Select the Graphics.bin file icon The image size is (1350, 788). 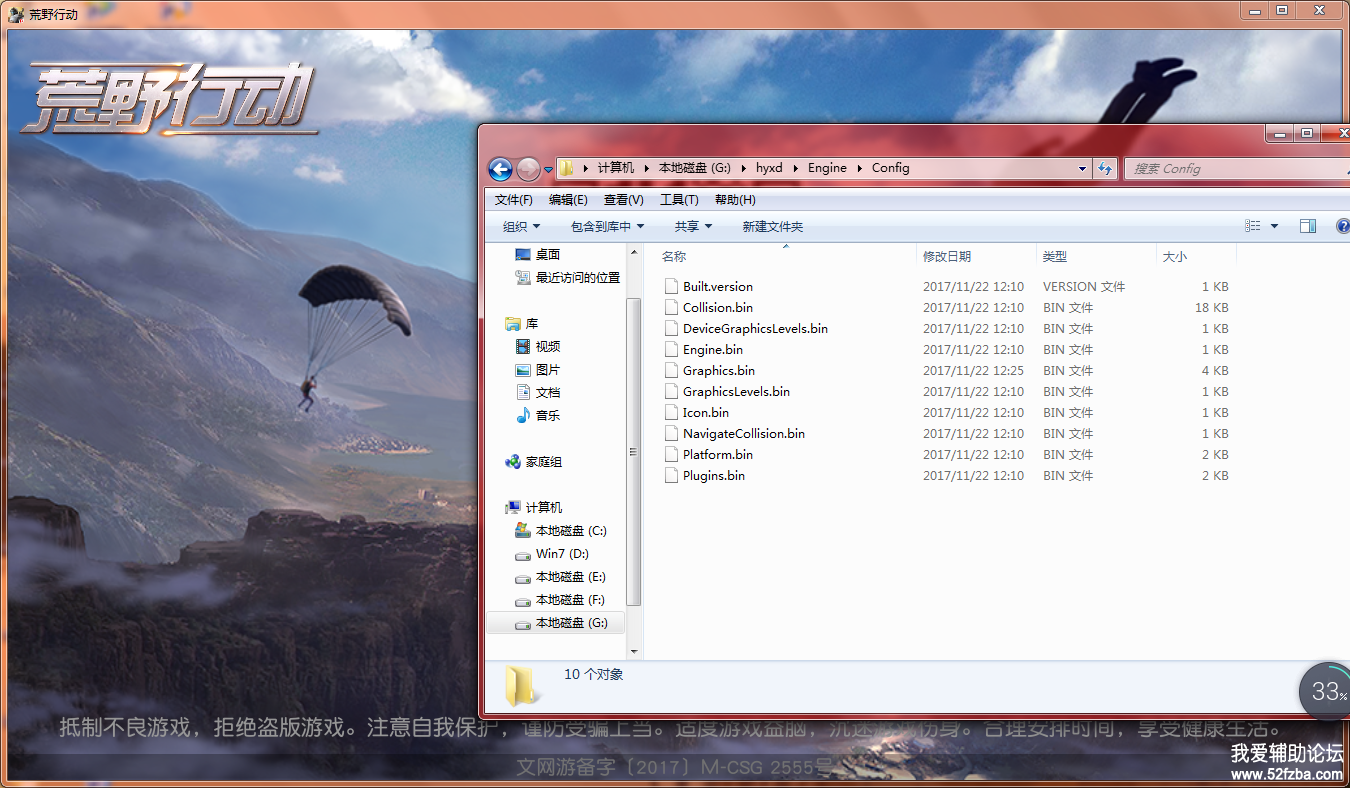click(x=672, y=371)
